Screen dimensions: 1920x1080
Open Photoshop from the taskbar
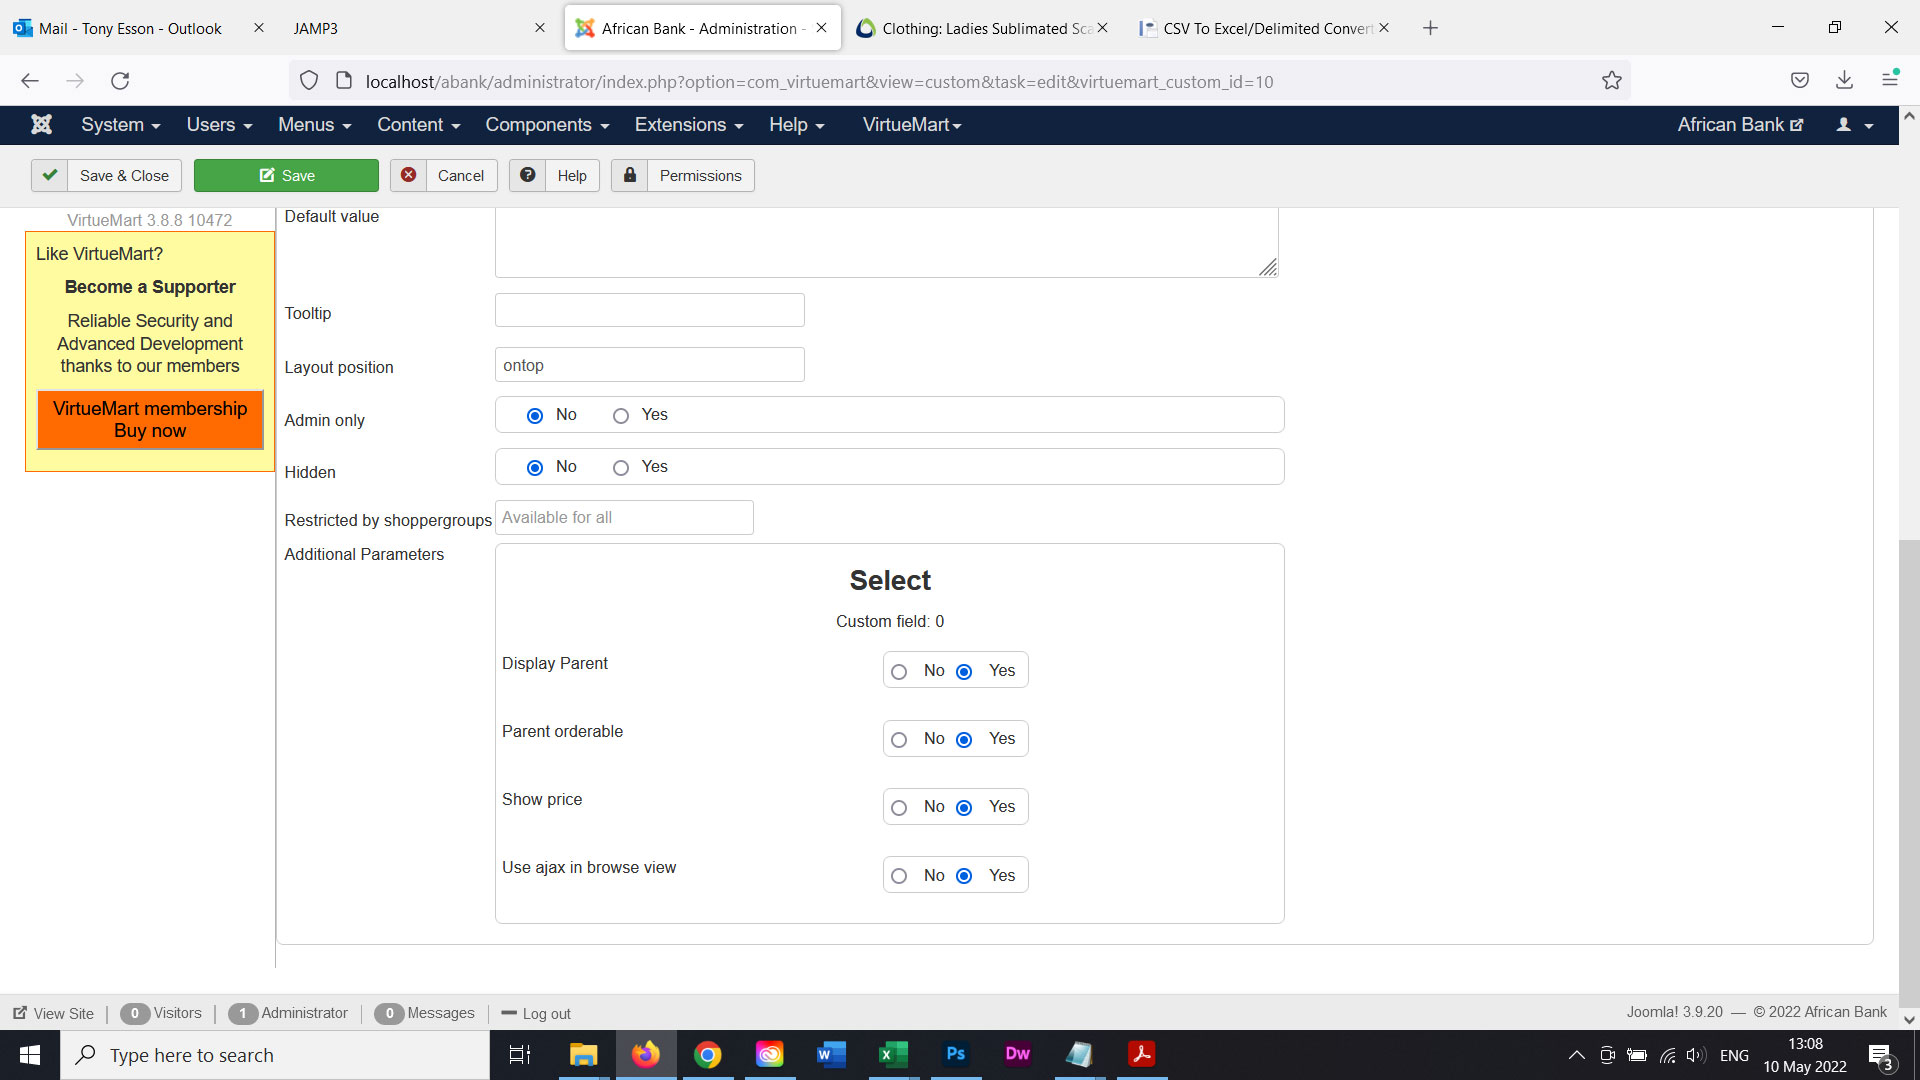click(x=955, y=1054)
